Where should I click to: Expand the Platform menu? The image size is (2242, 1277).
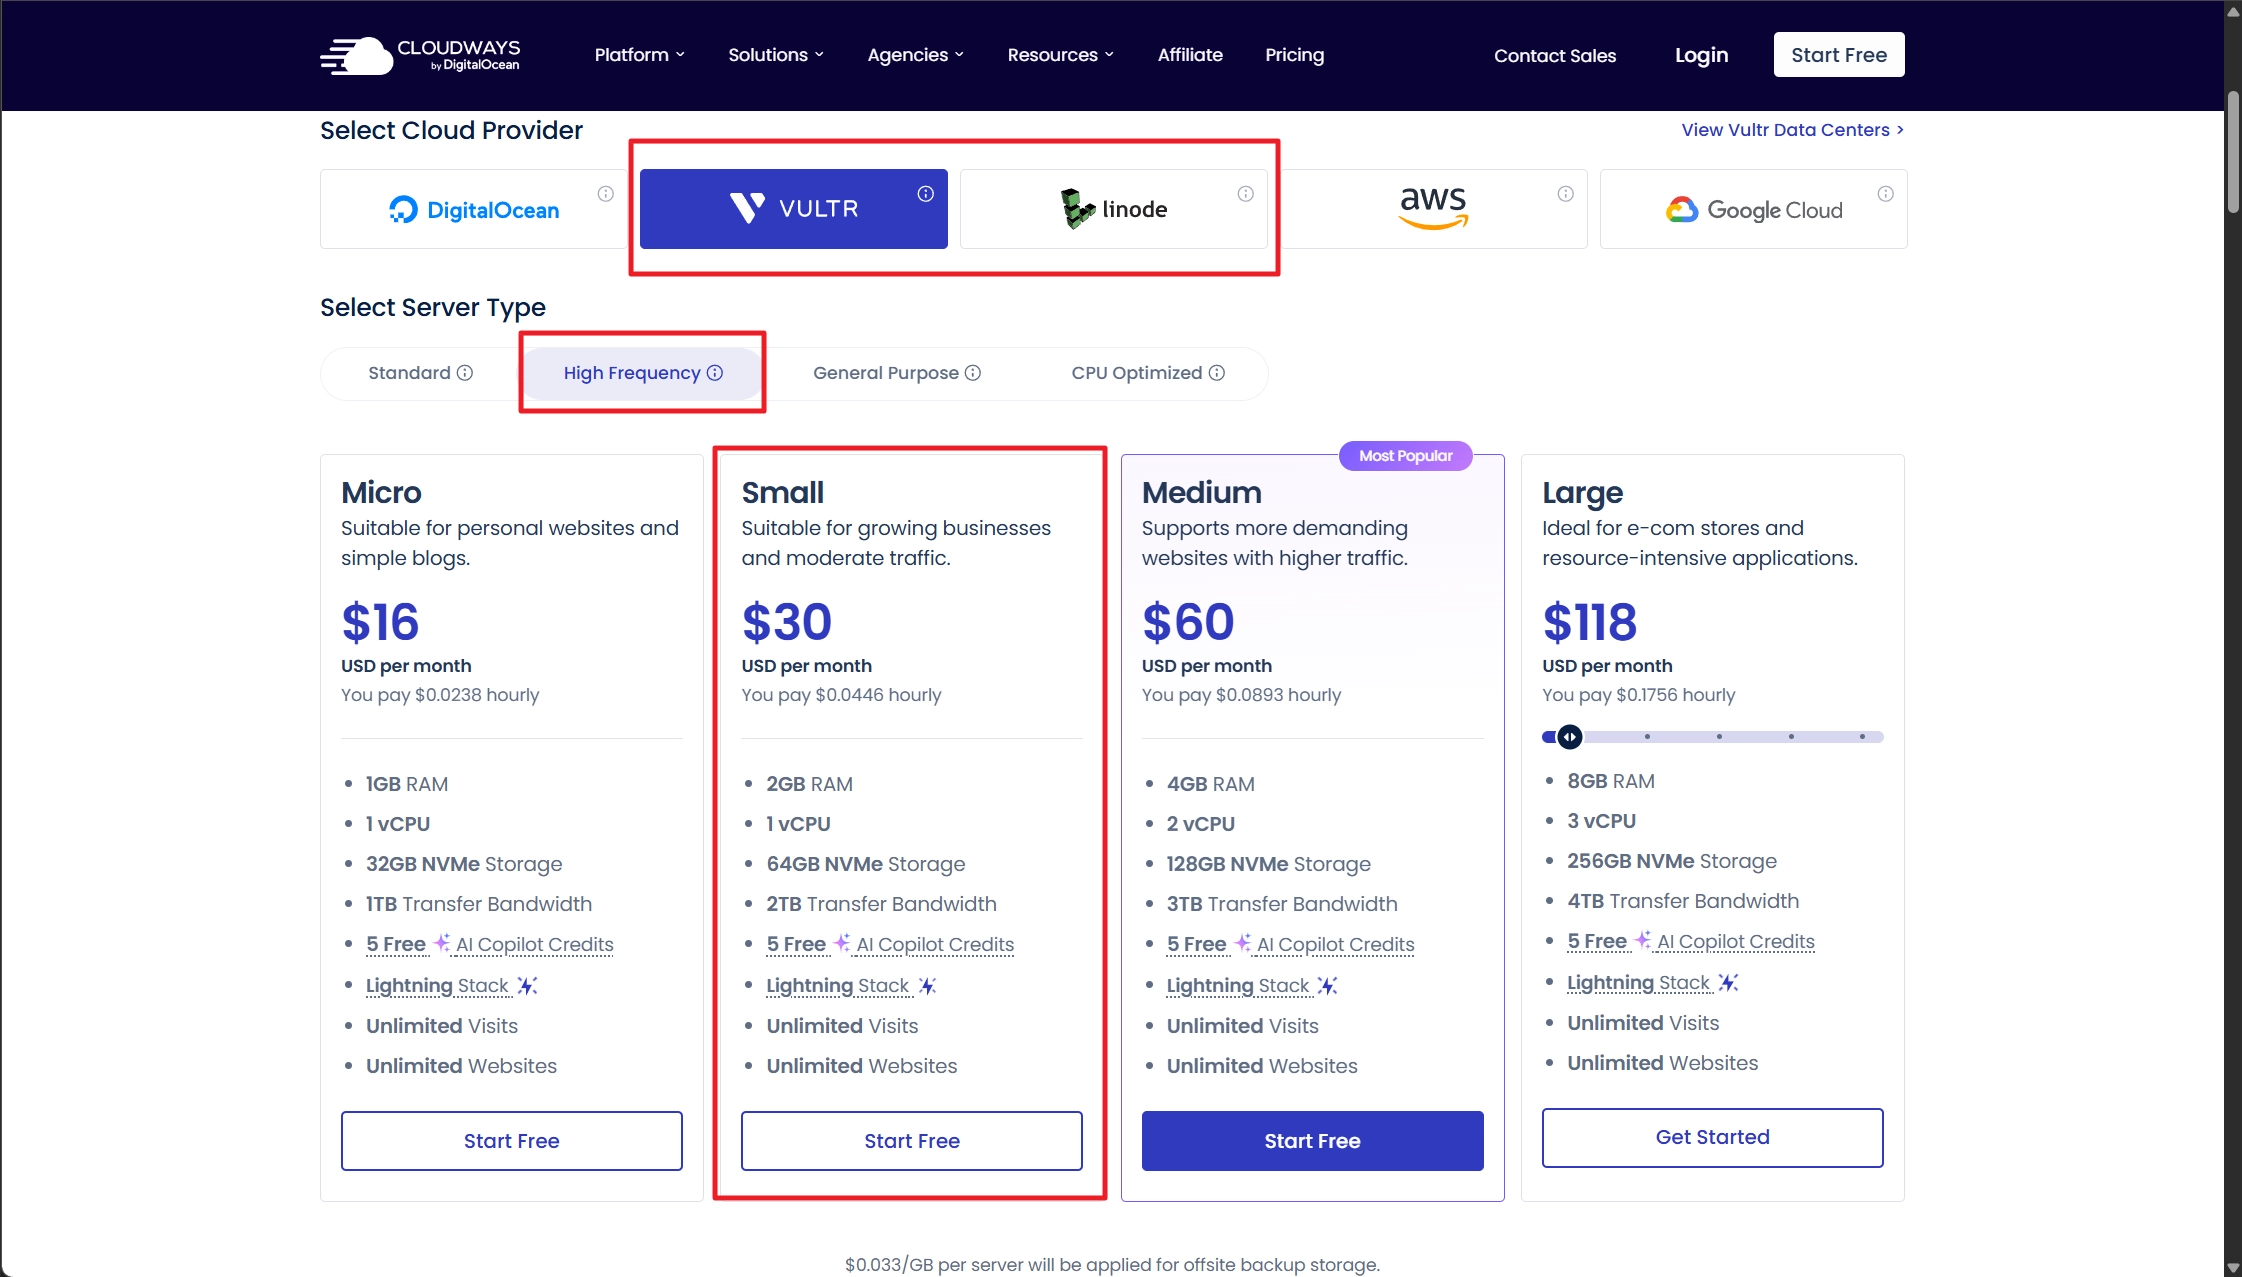pyautogui.click(x=640, y=55)
